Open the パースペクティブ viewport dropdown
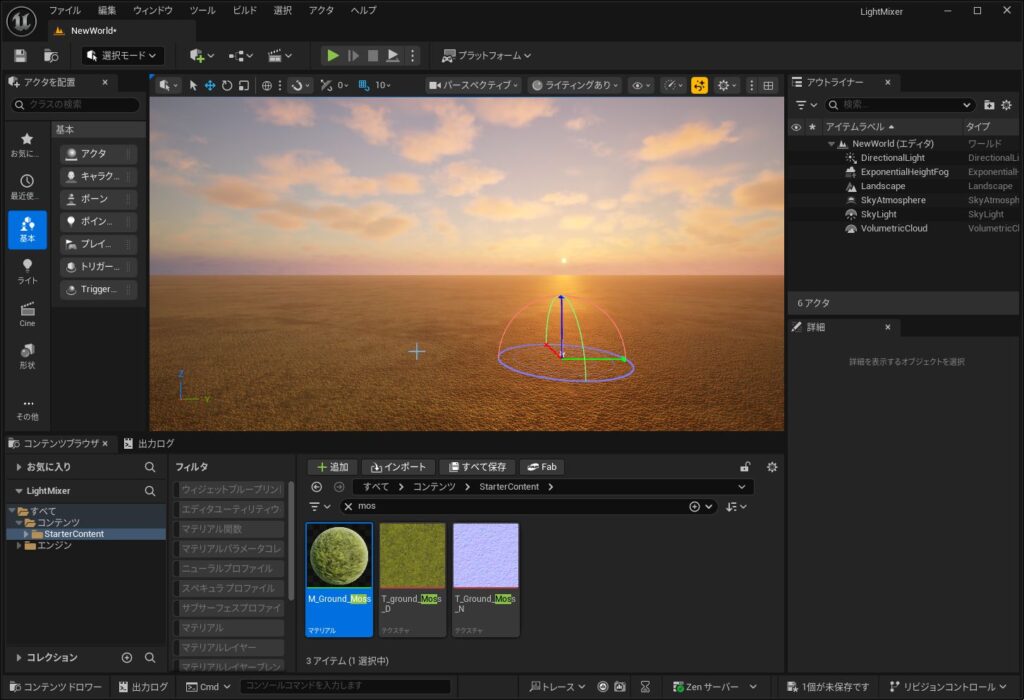The image size is (1024, 700). (x=473, y=86)
